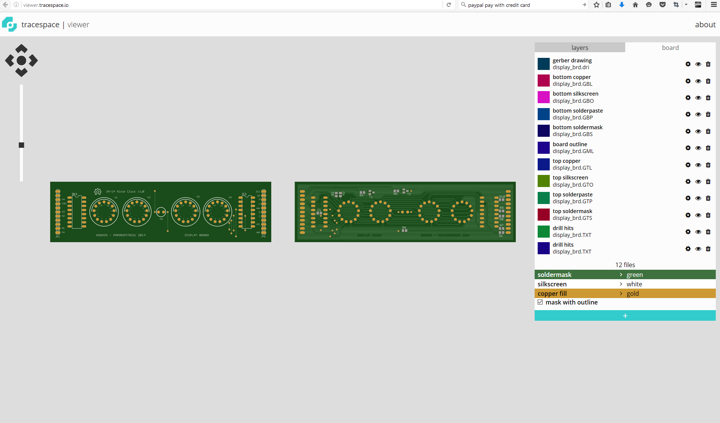The image size is (720, 423).
Task: Go back with browser back arrow
Action: [6, 5]
